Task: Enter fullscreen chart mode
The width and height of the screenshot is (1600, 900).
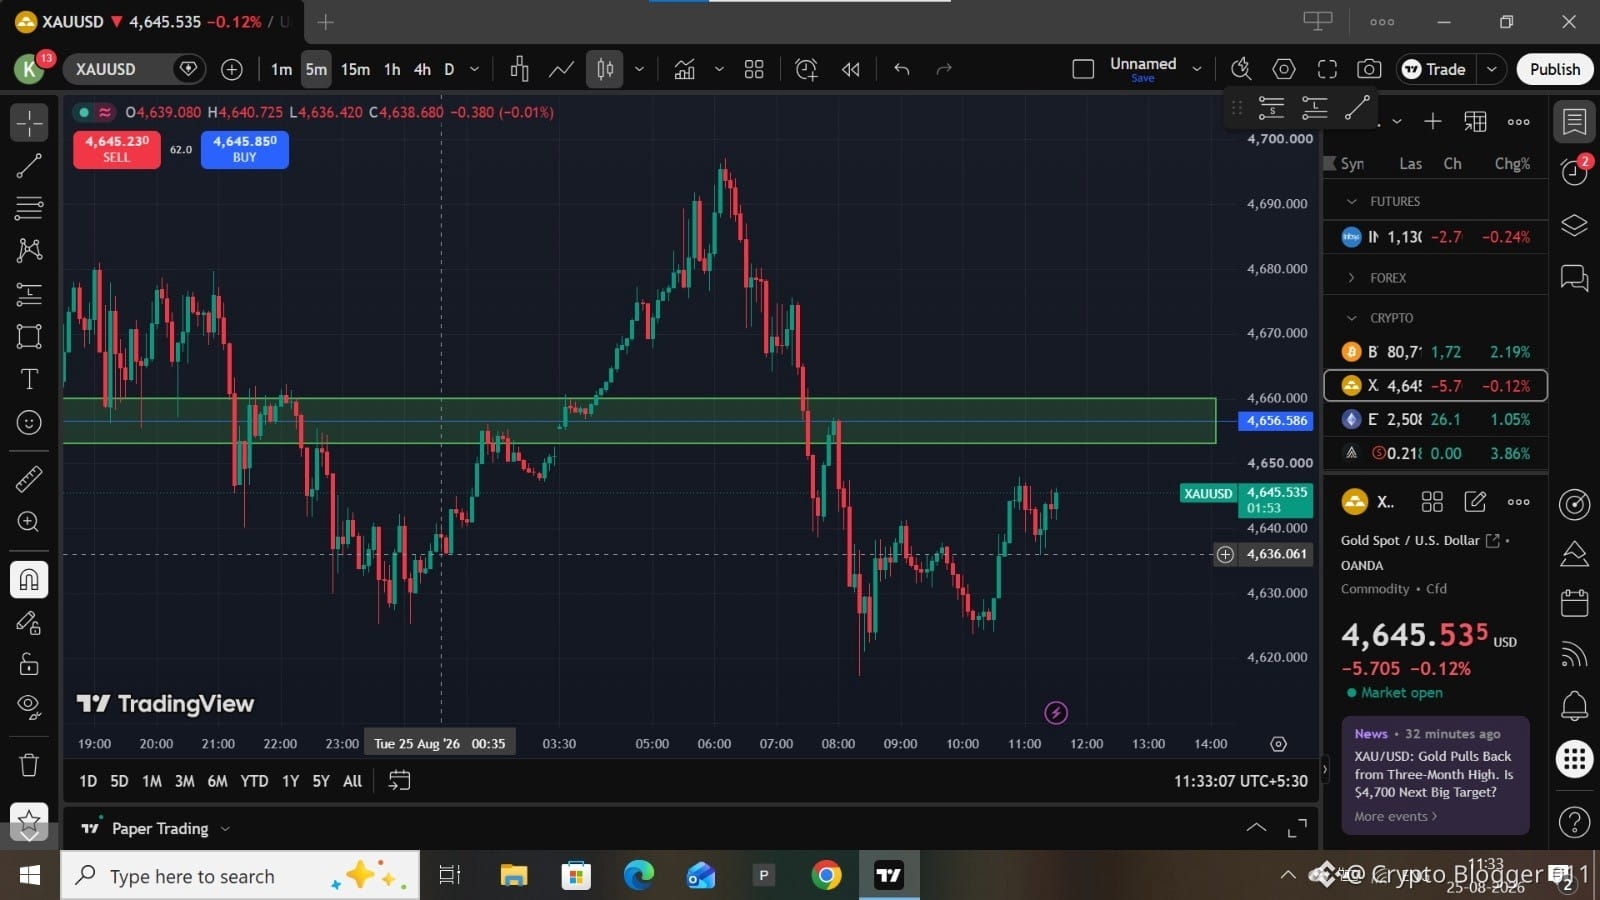Action: tap(1327, 69)
